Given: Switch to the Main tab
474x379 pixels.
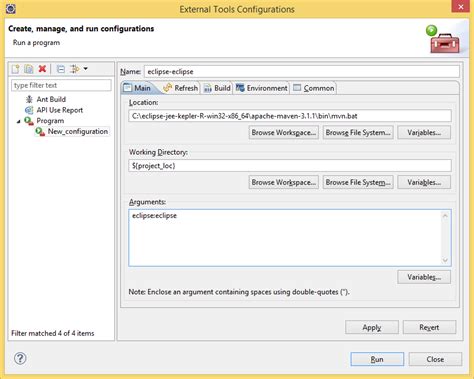Looking at the screenshot, I should 137,88.
